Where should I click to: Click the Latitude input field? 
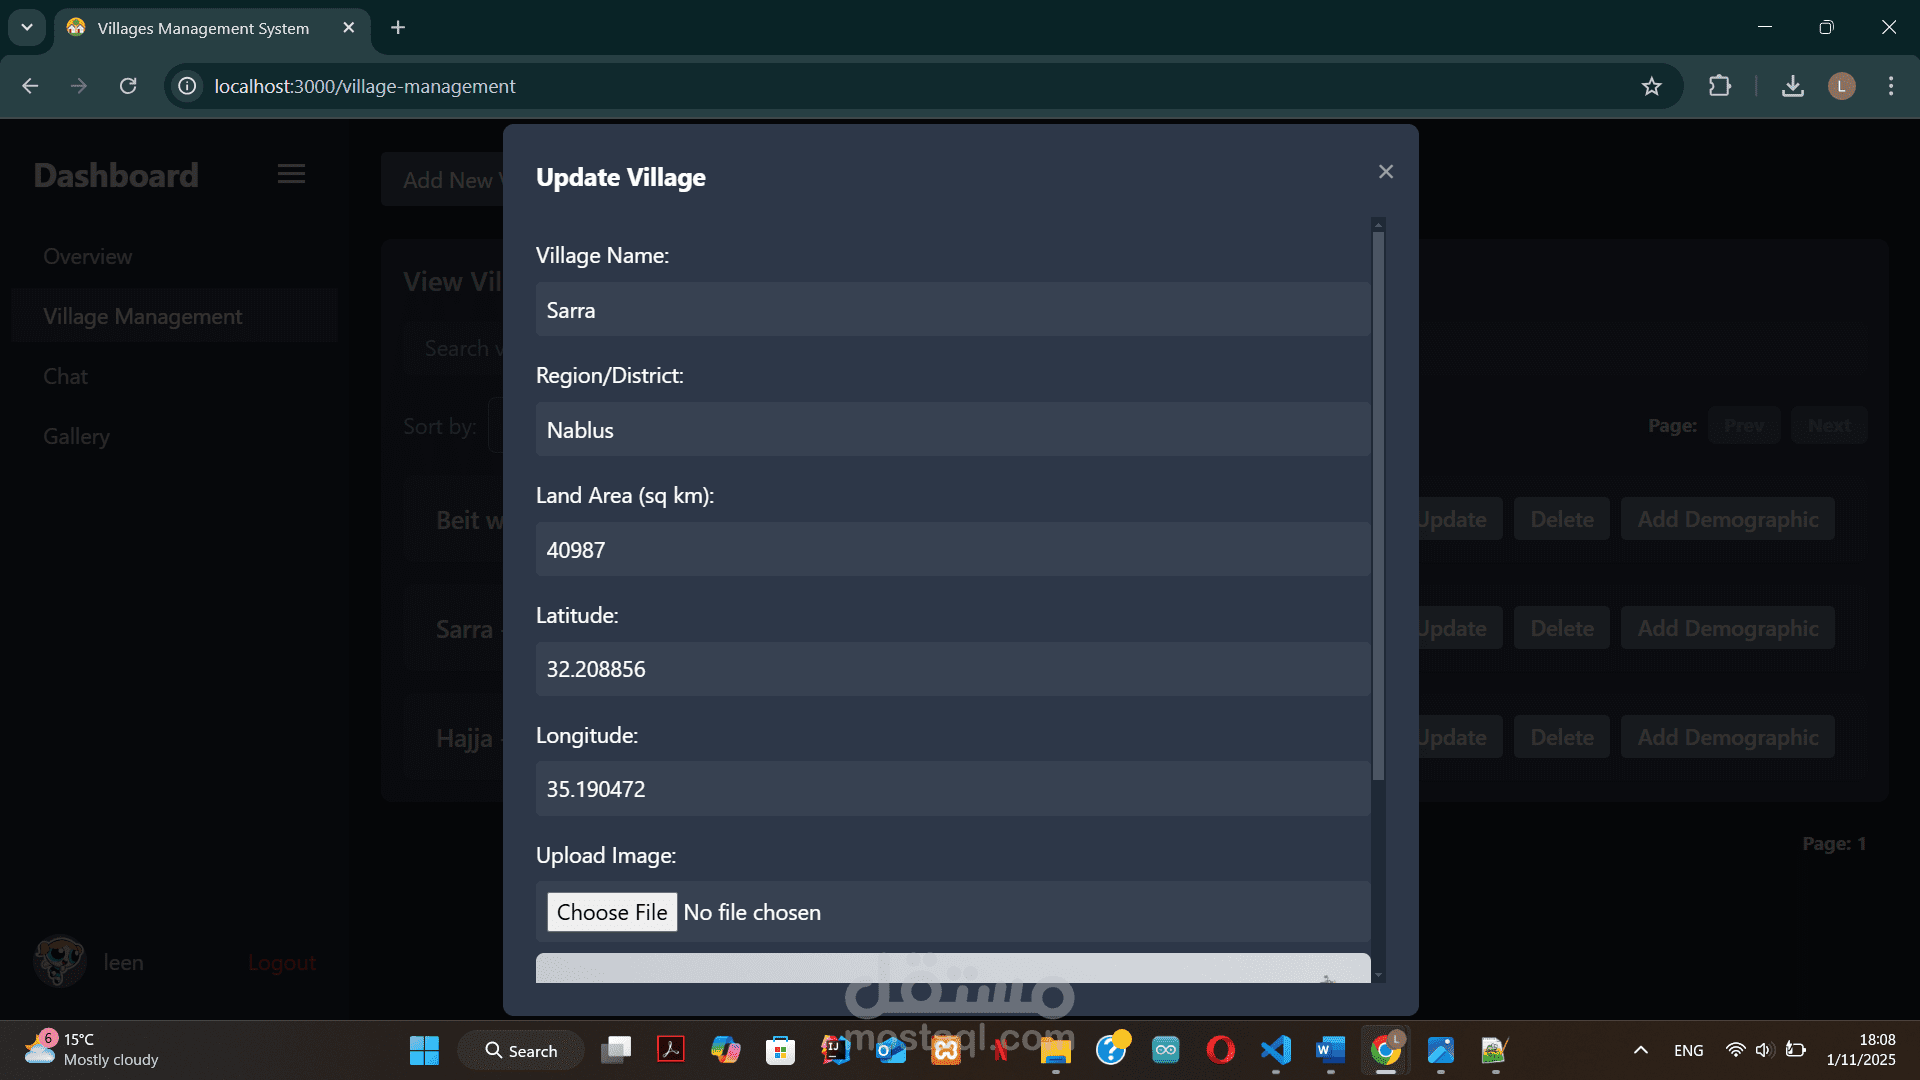point(952,669)
